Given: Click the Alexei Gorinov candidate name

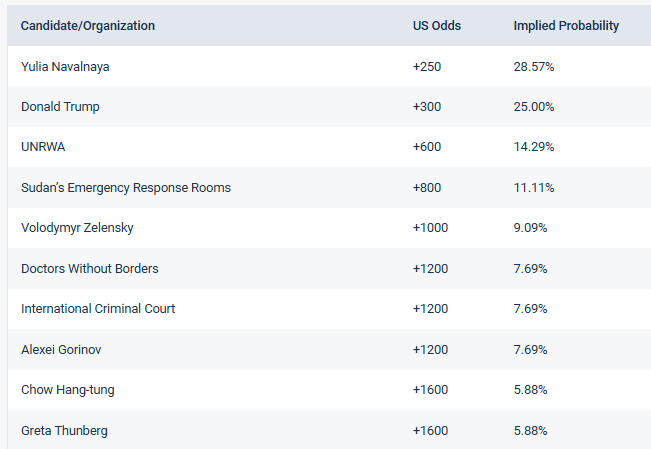Looking at the screenshot, I should point(61,349).
